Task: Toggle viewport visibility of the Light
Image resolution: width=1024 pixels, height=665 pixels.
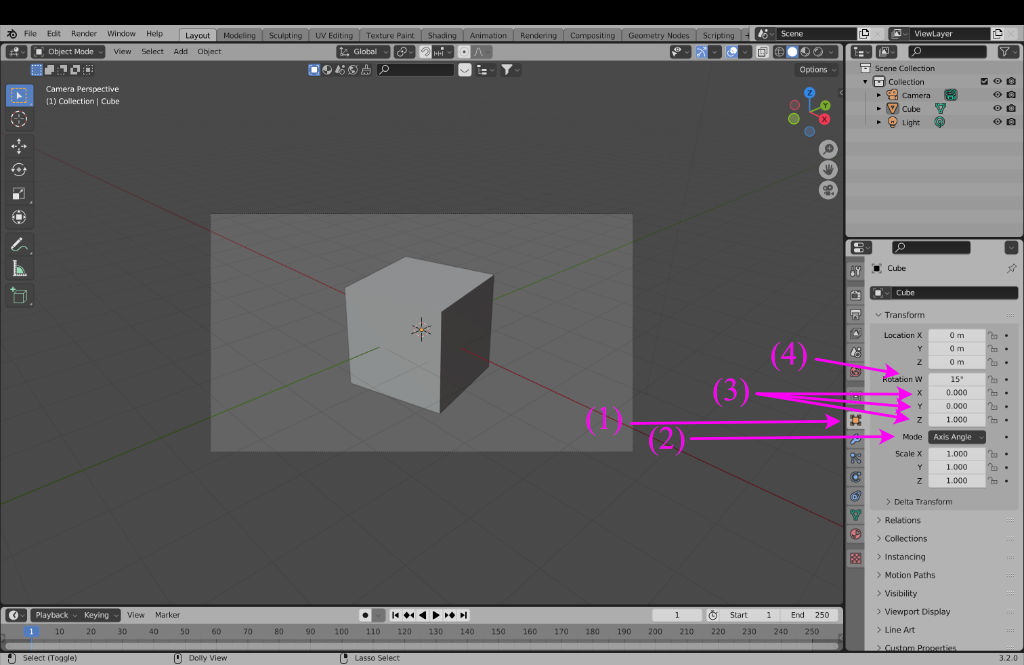Action: pos(997,122)
